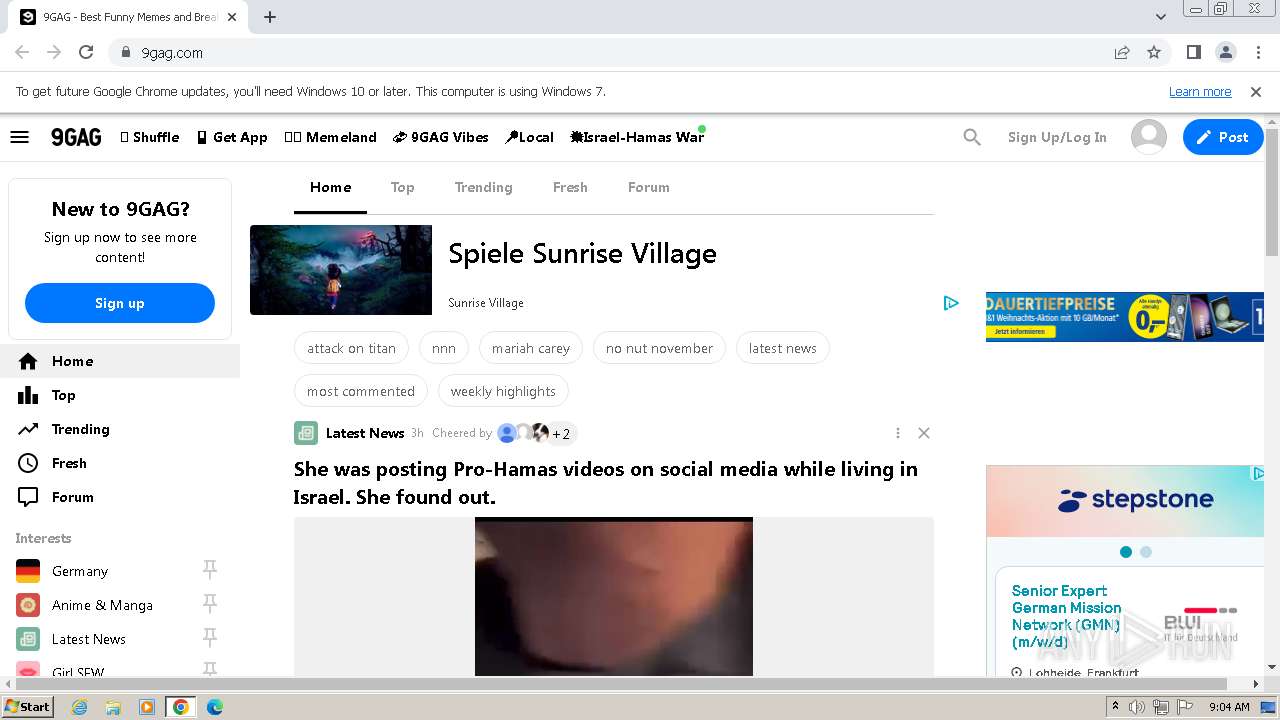Click Sign Up/Log In link
Viewport: 1280px width, 720px height.
[x=1057, y=137]
